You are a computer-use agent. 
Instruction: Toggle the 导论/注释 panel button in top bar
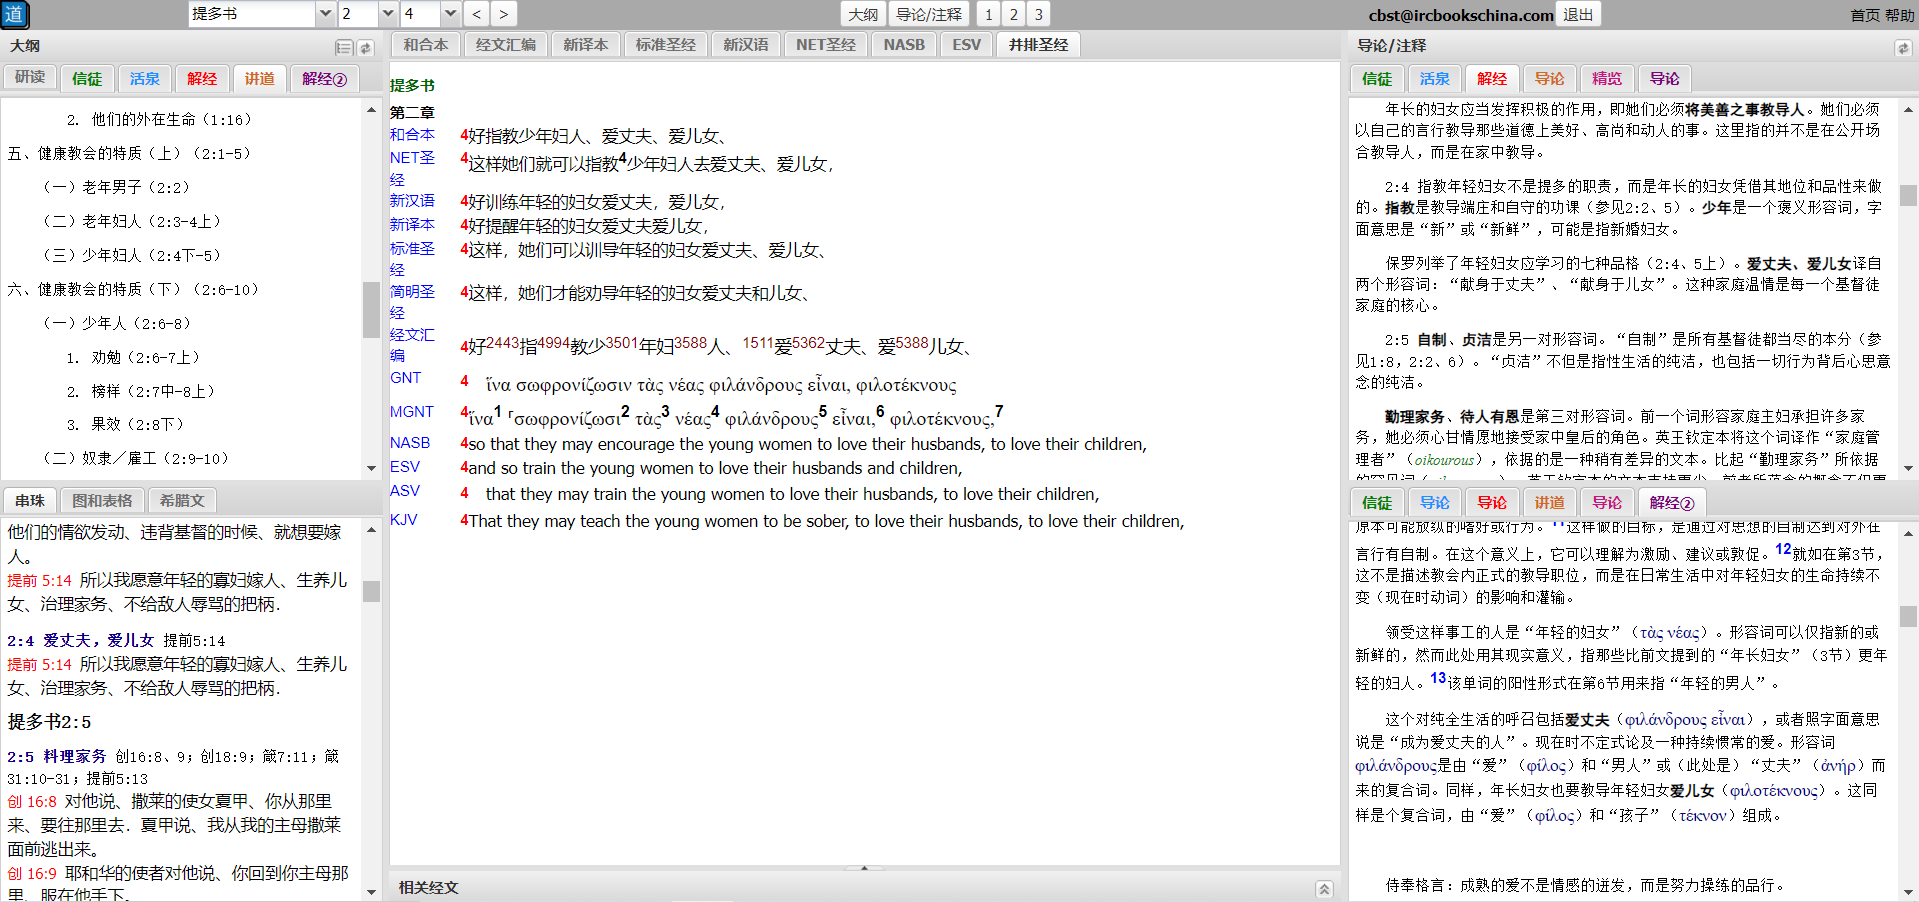click(928, 14)
